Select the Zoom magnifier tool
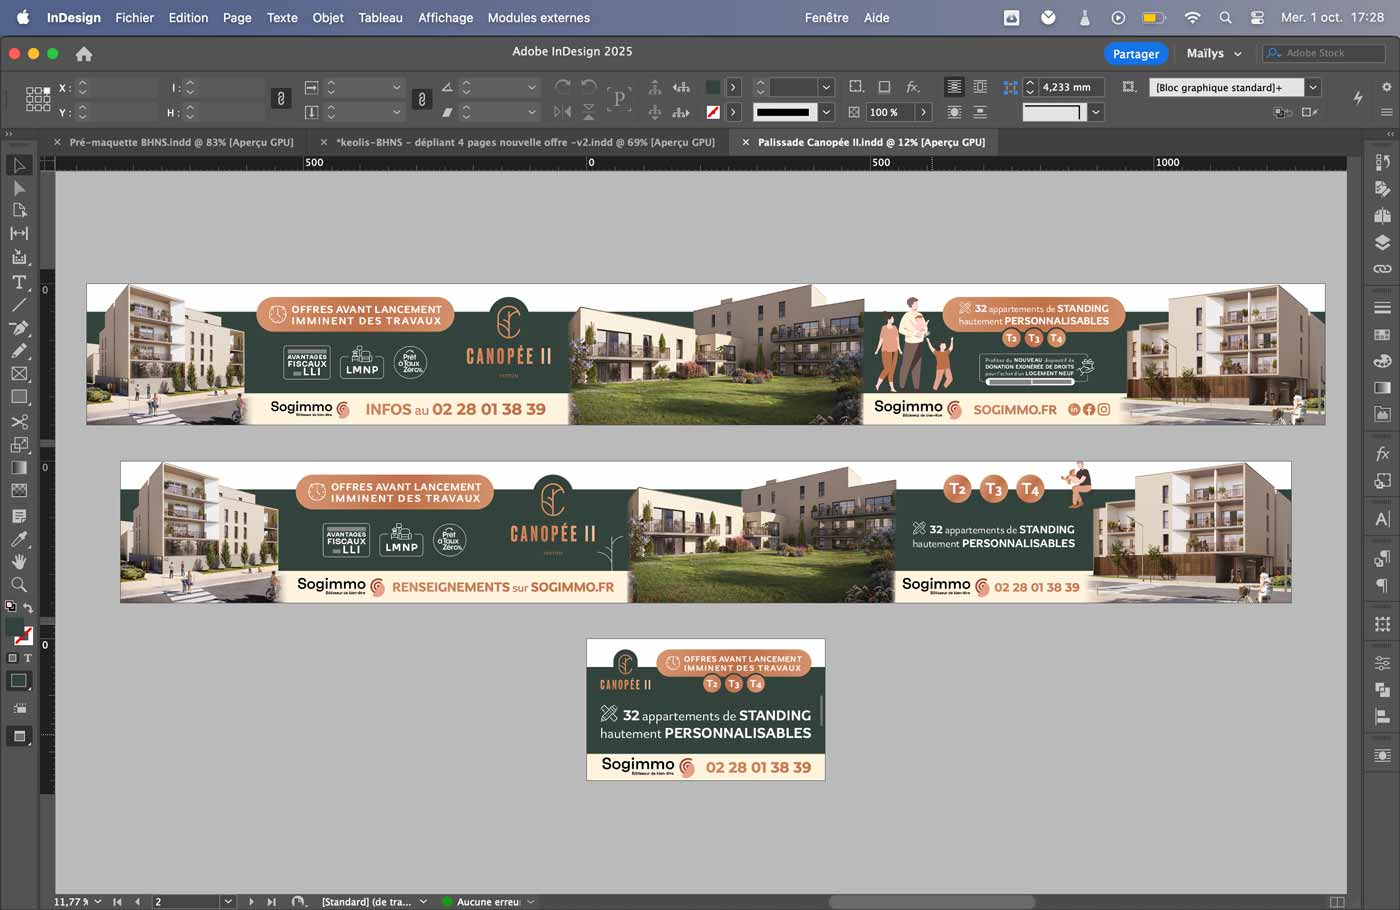The width and height of the screenshot is (1400, 910). [19, 585]
